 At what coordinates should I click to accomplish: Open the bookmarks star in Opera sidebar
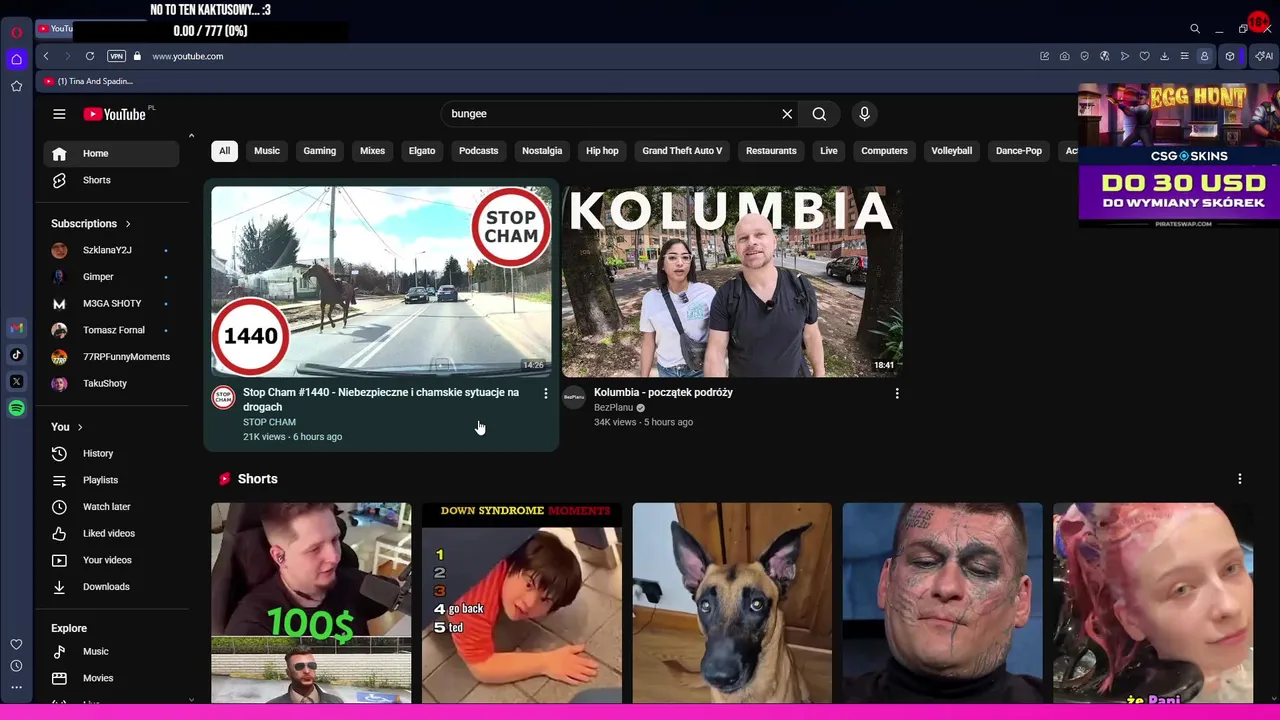[x=16, y=86]
